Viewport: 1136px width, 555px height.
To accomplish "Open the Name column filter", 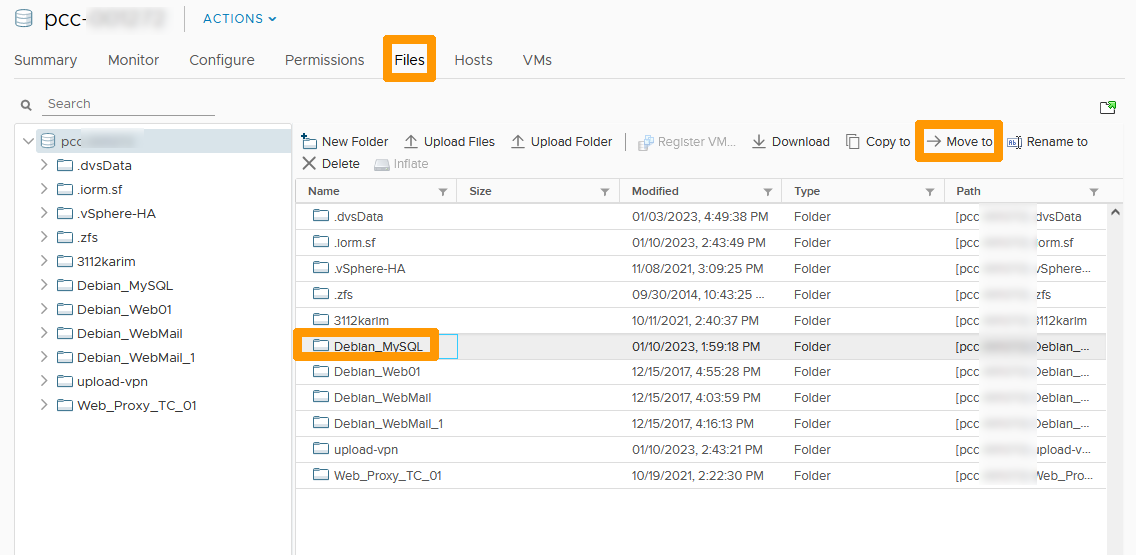I will pyautogui.click(x=443, y=191).
